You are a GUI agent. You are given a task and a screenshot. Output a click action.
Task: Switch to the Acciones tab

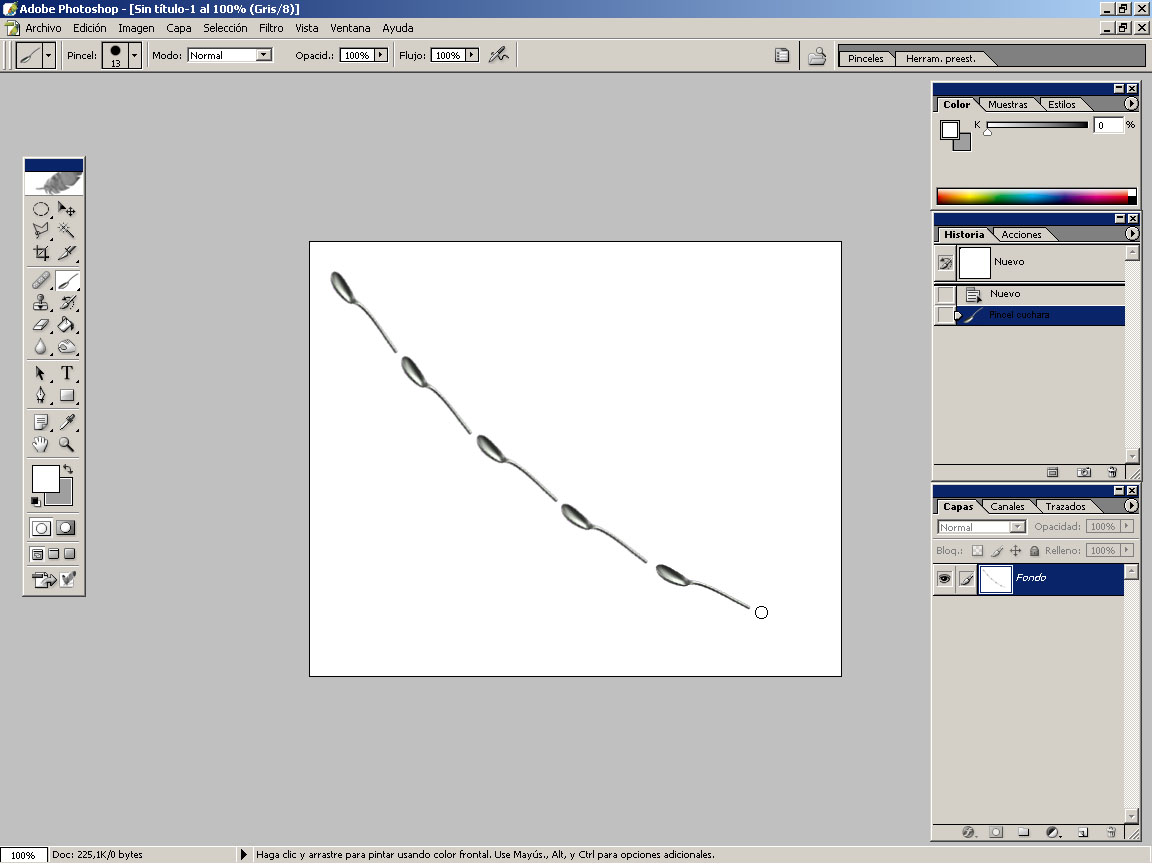click(x=1021, y=234)
